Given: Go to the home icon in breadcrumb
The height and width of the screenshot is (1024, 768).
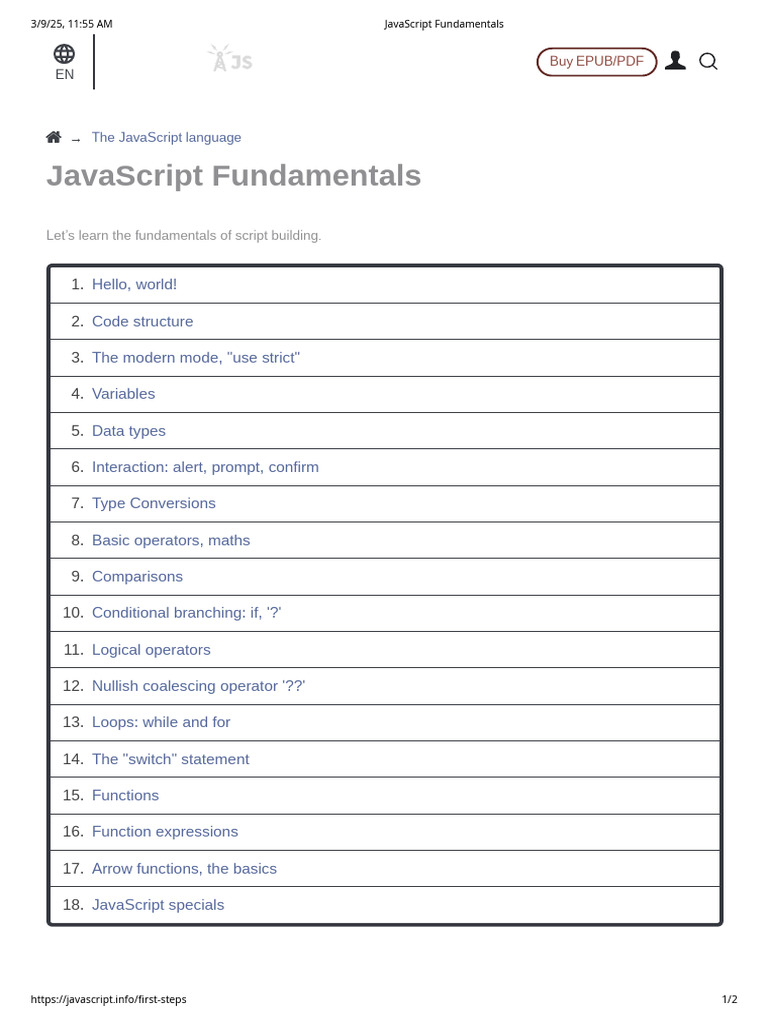Looking at the screenshot, I should 54,137.
